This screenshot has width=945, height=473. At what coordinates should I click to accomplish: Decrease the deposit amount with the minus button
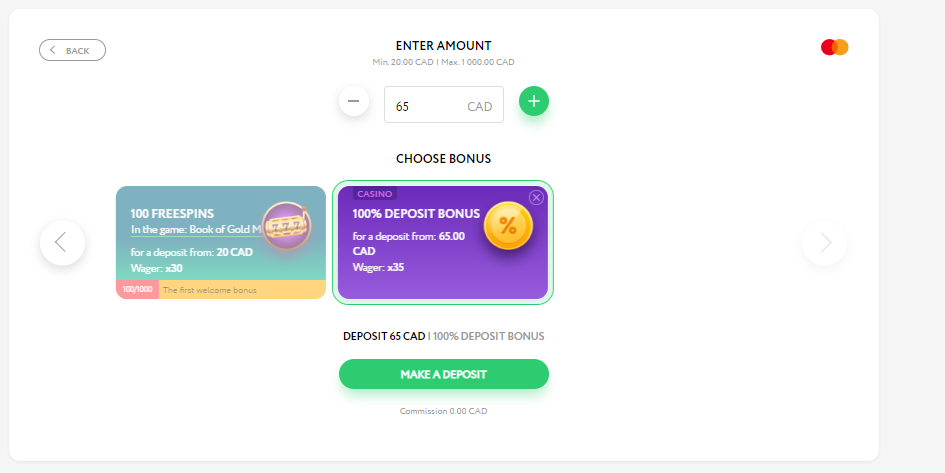pos(354,101)
